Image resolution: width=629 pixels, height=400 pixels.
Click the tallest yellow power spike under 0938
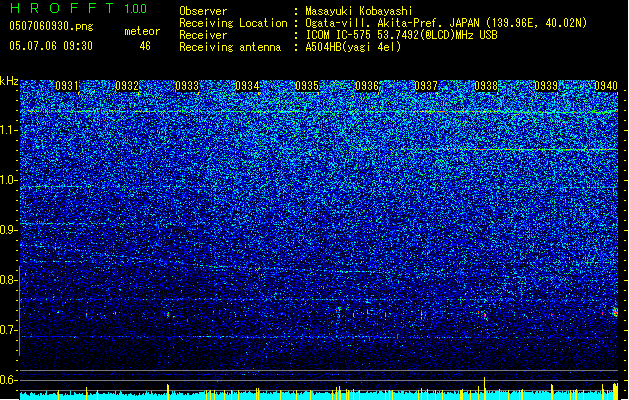click(485, 388)
